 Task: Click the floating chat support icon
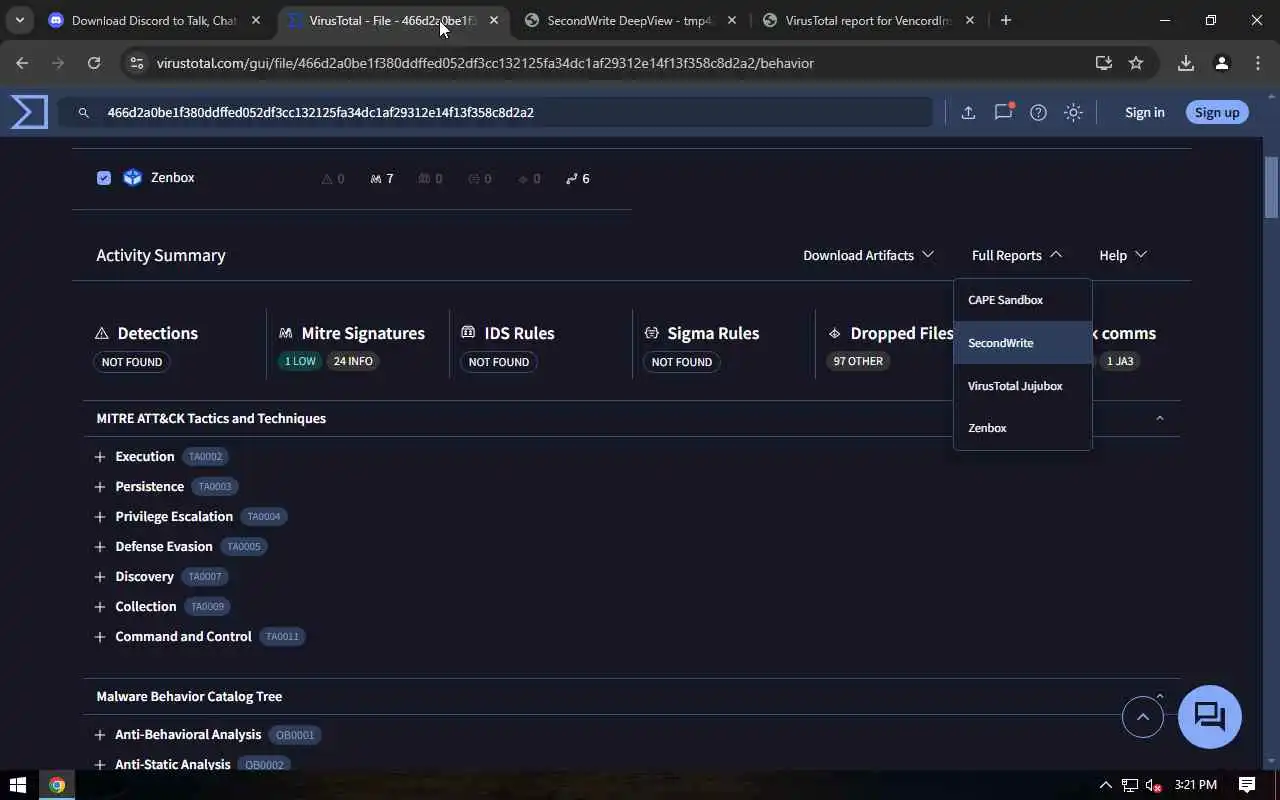click(1210, 717)
